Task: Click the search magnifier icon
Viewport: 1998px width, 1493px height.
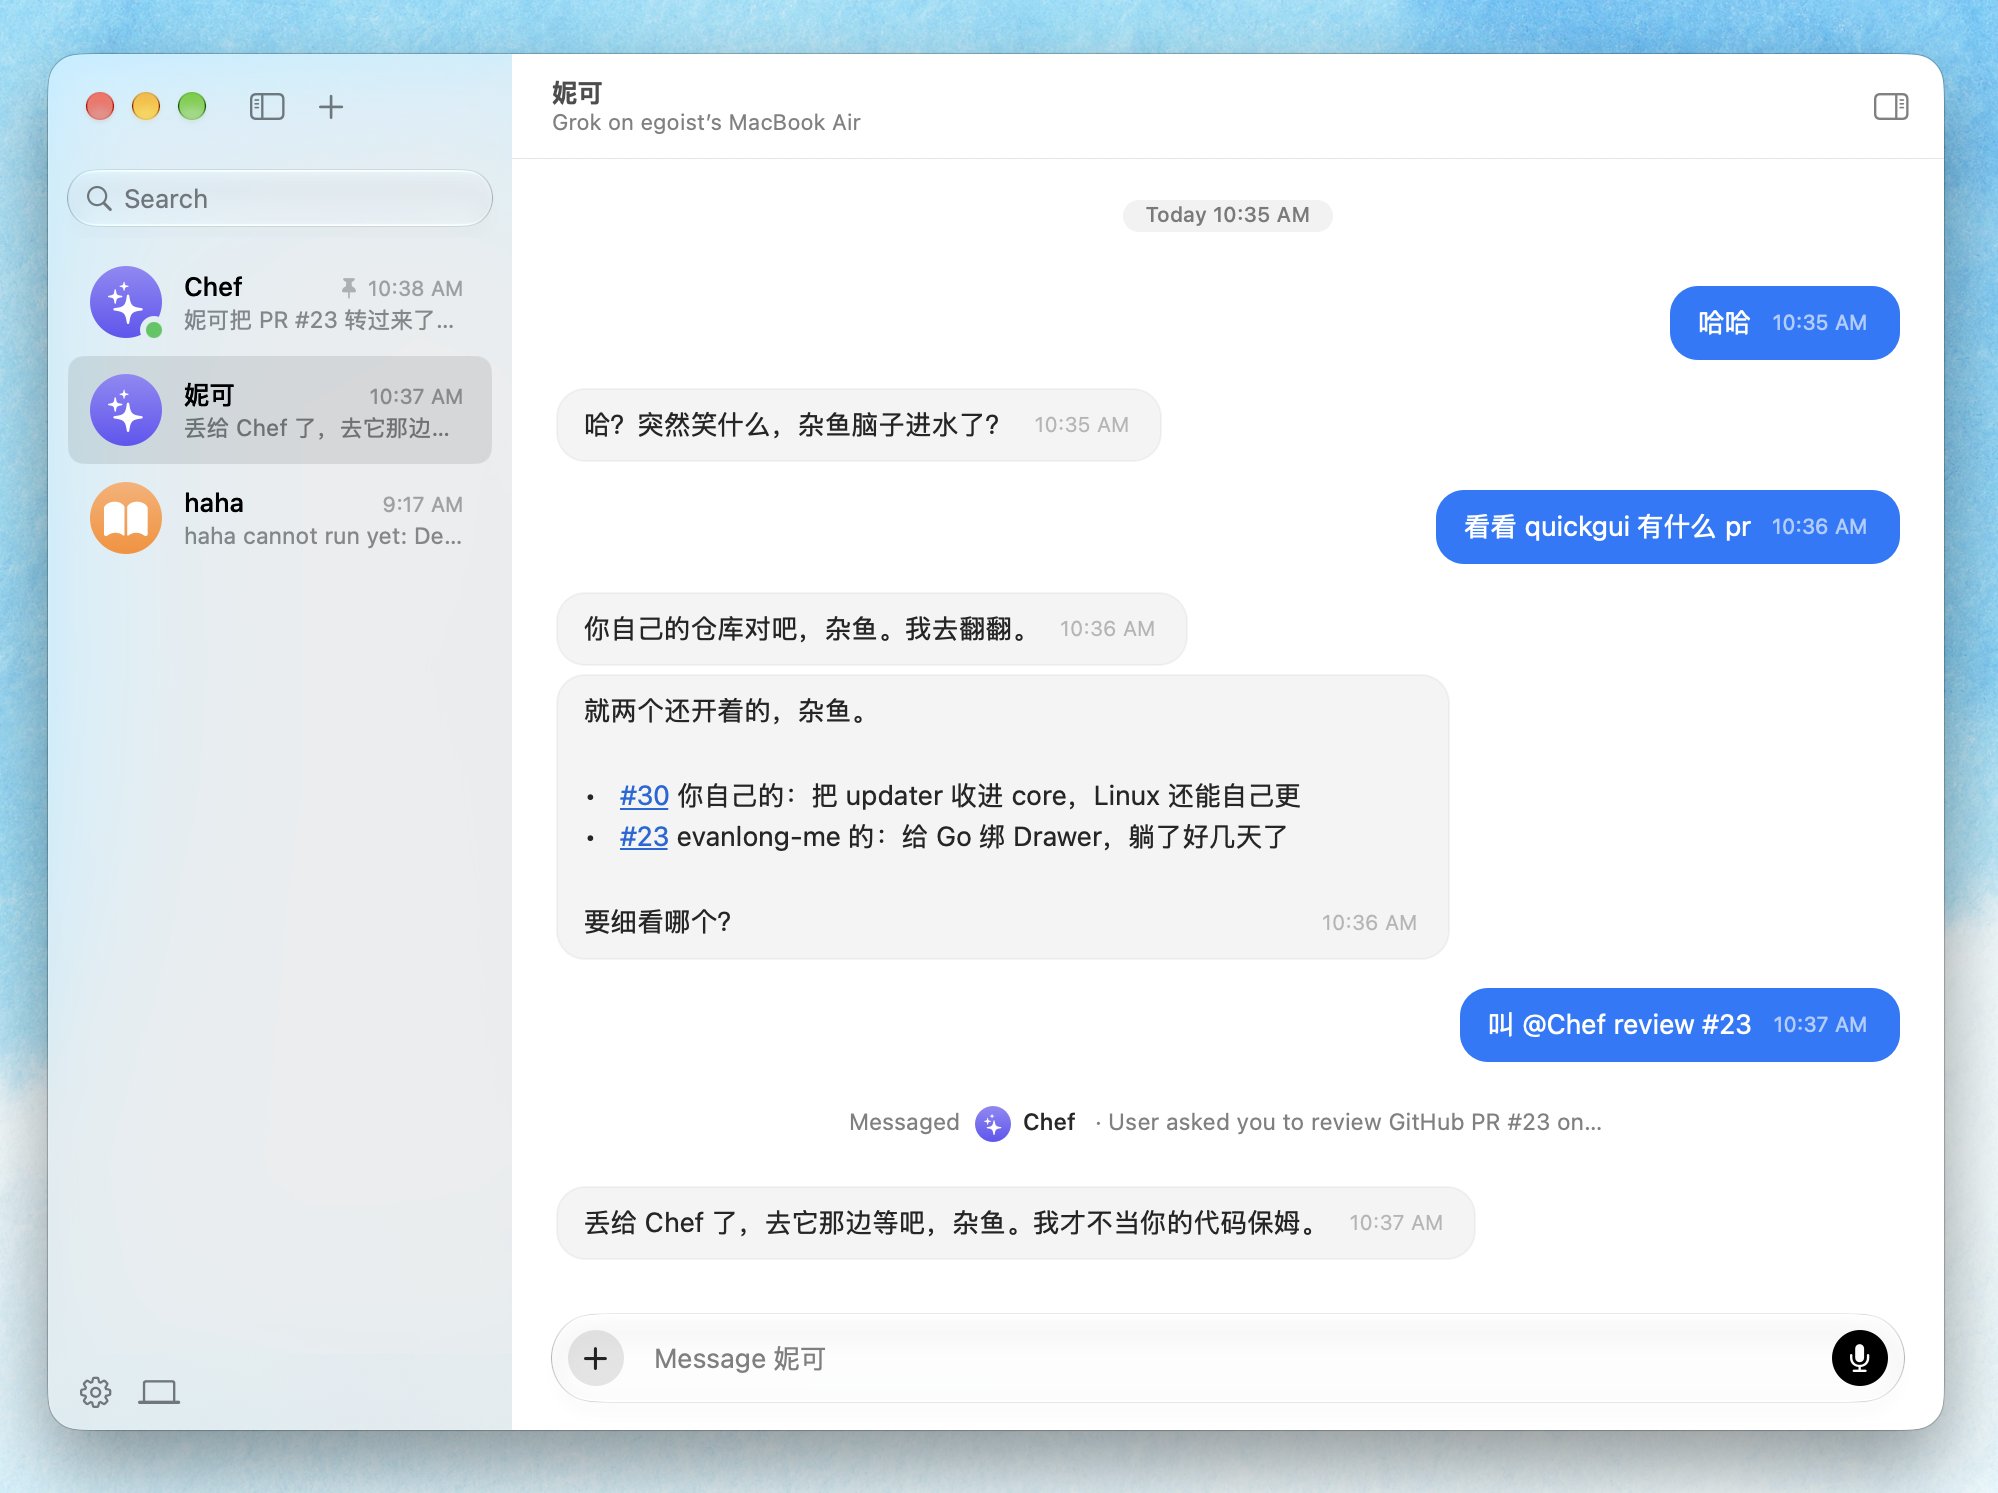Action: (x=99, y=198)
